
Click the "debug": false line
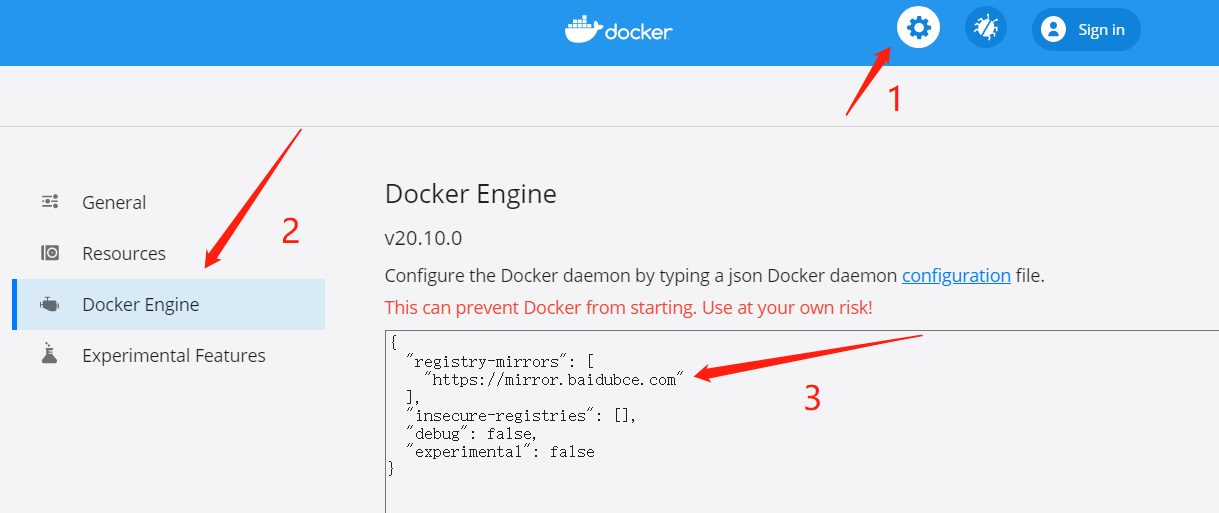point(472,434)
